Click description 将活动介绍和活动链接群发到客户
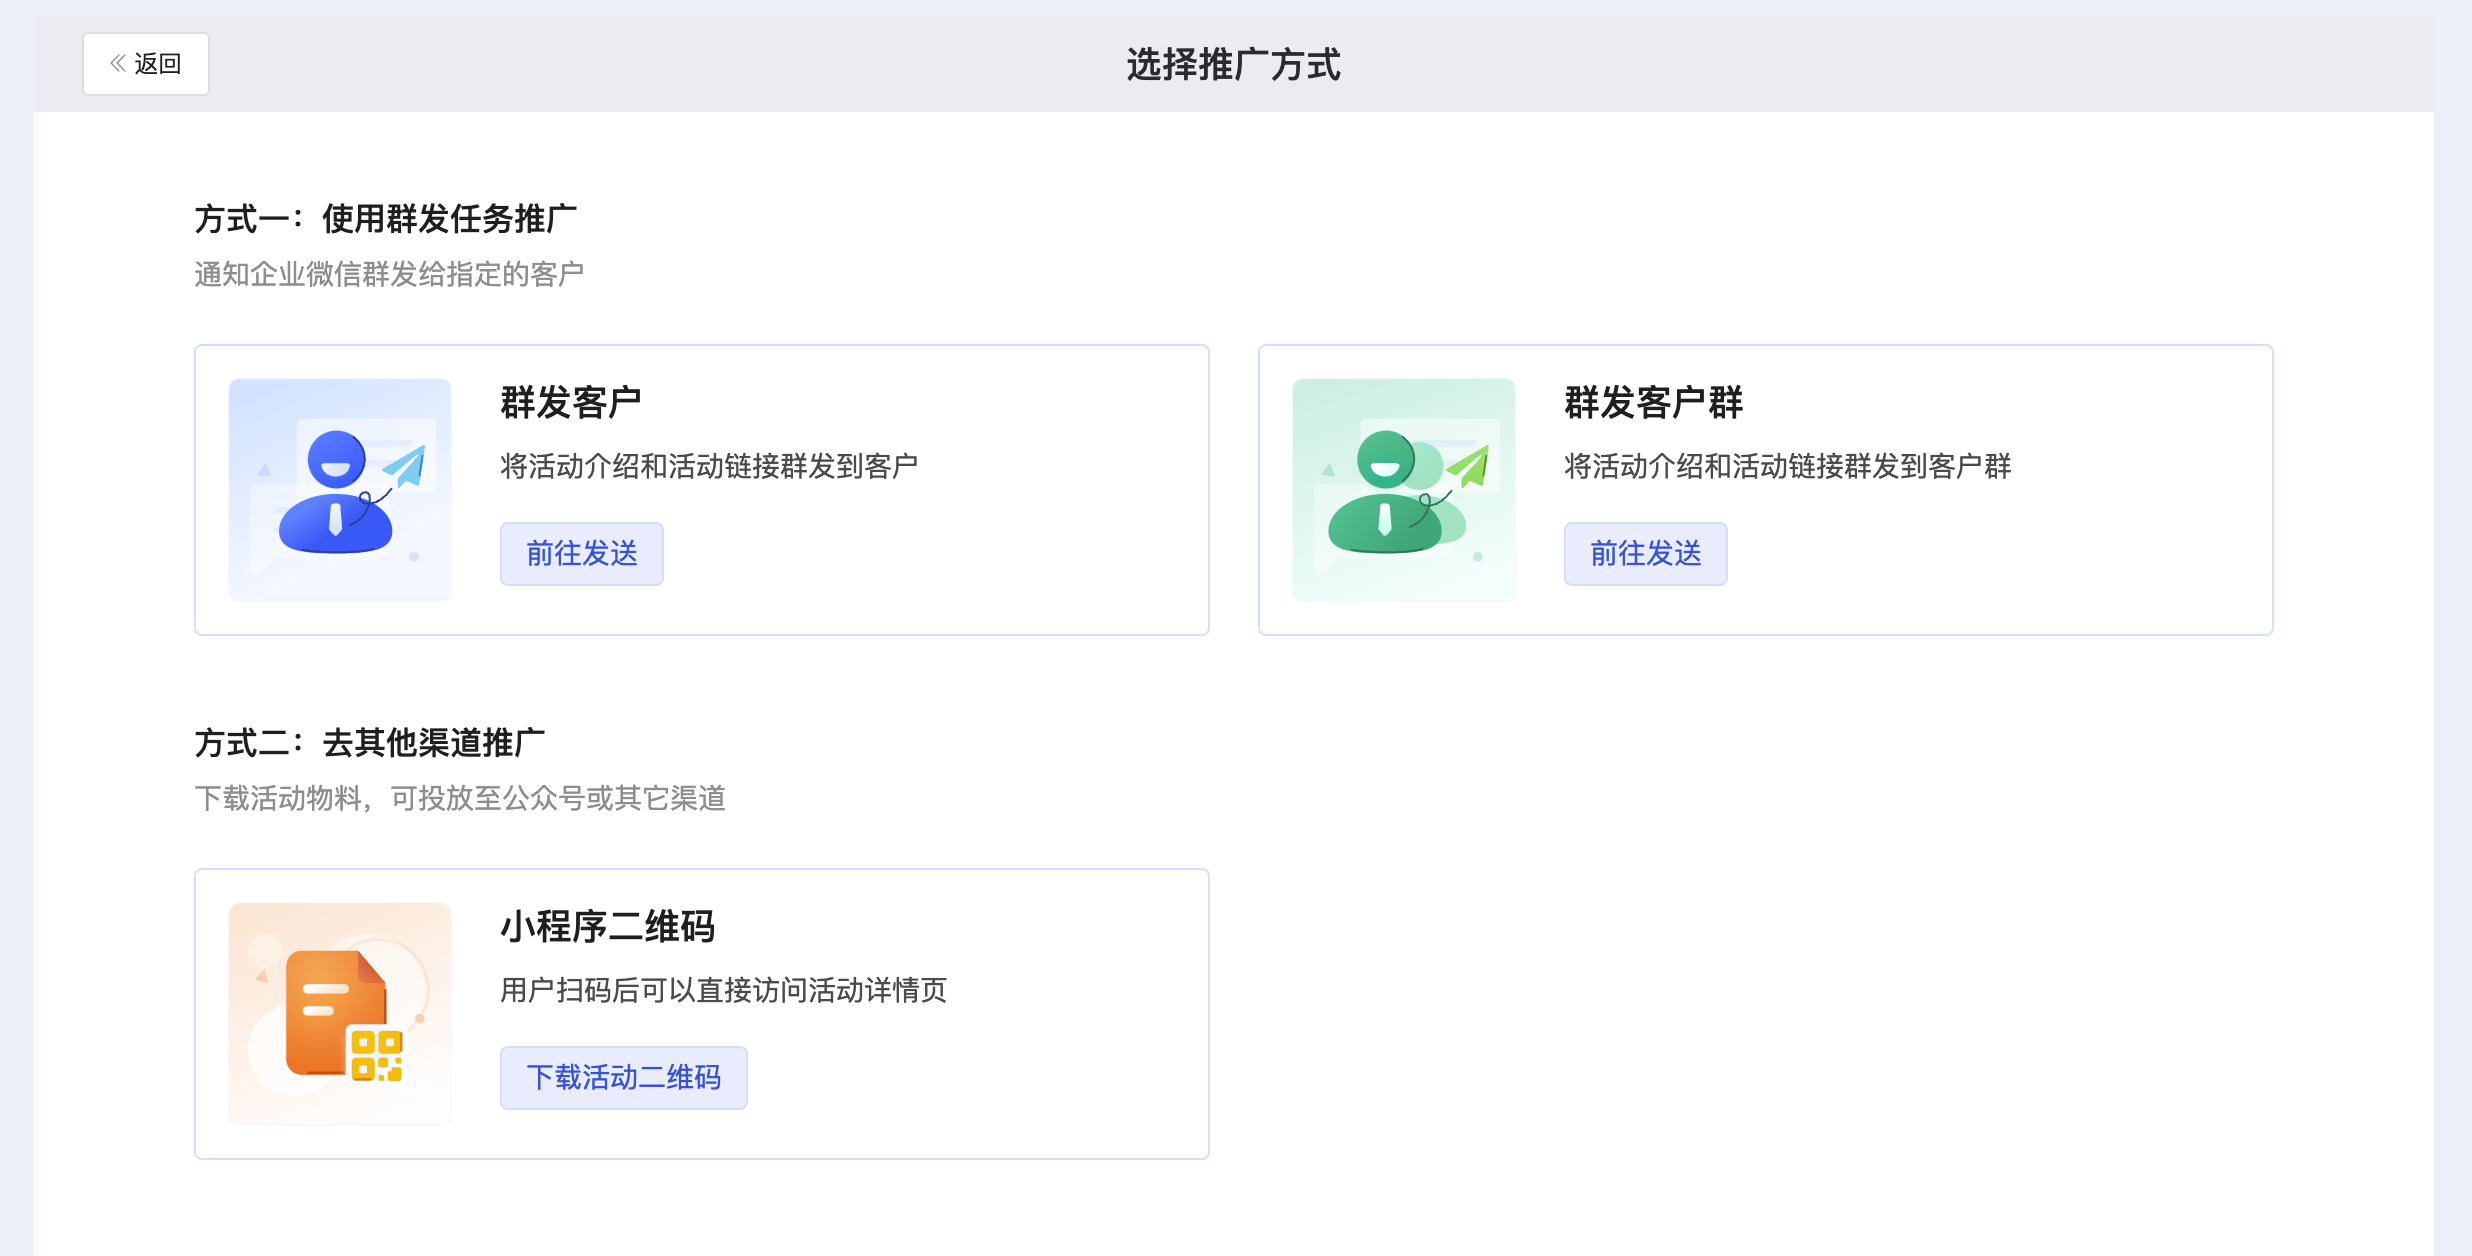The width and height of the screenshot is (2472, 1256). [x=709, y=466]
